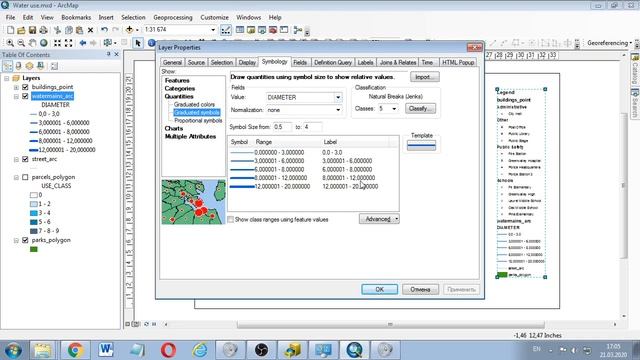Select the Select Elements arrow tool
This screenshot has width=640, height=360.
coord(138,43)
